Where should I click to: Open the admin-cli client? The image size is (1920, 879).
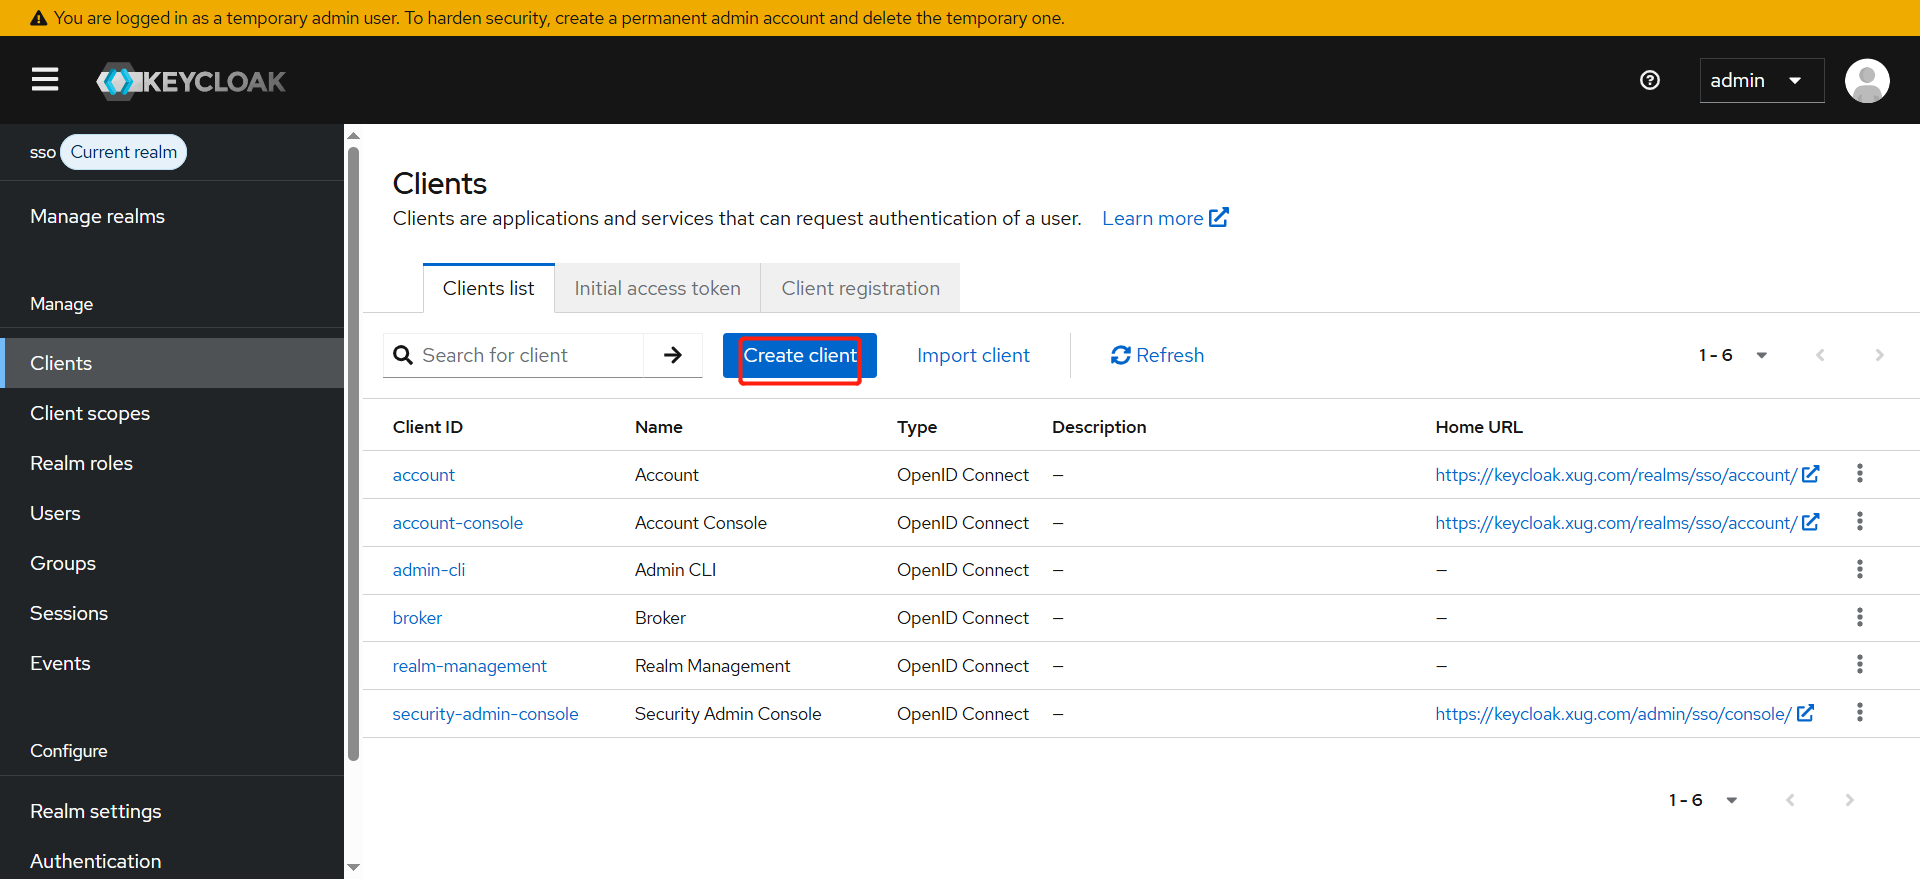click(429, 570)
